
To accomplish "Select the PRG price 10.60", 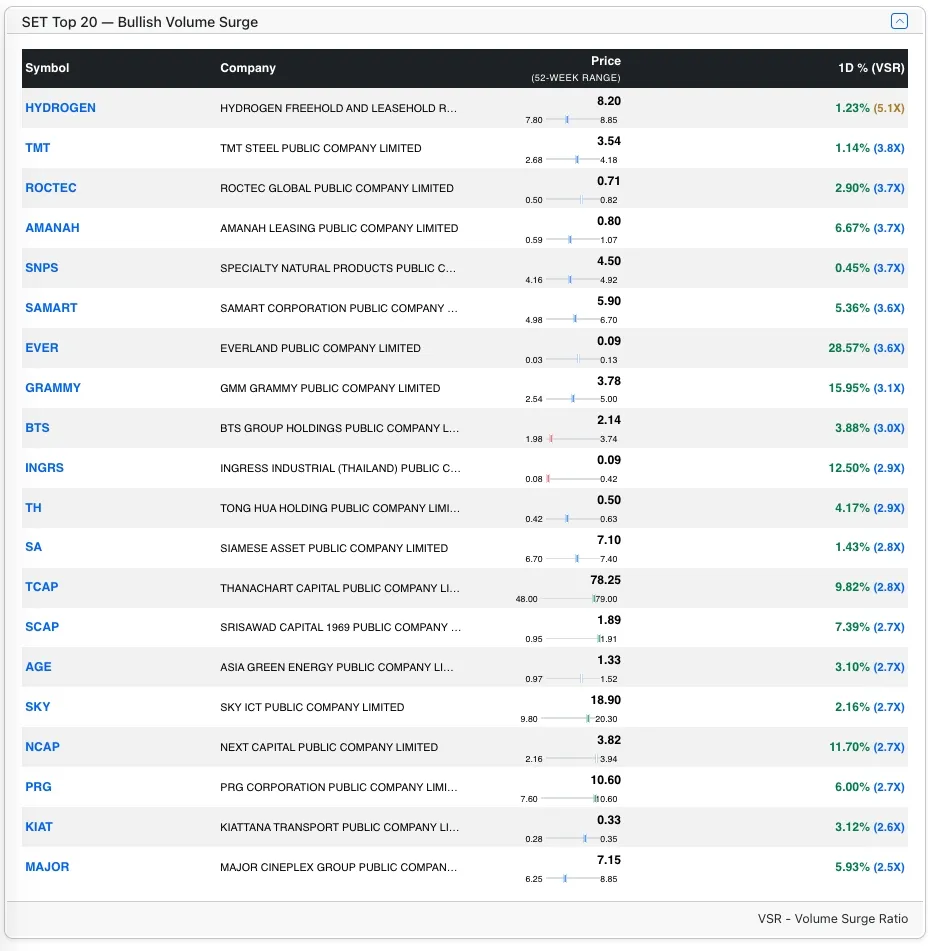I will tap(605, 780).
